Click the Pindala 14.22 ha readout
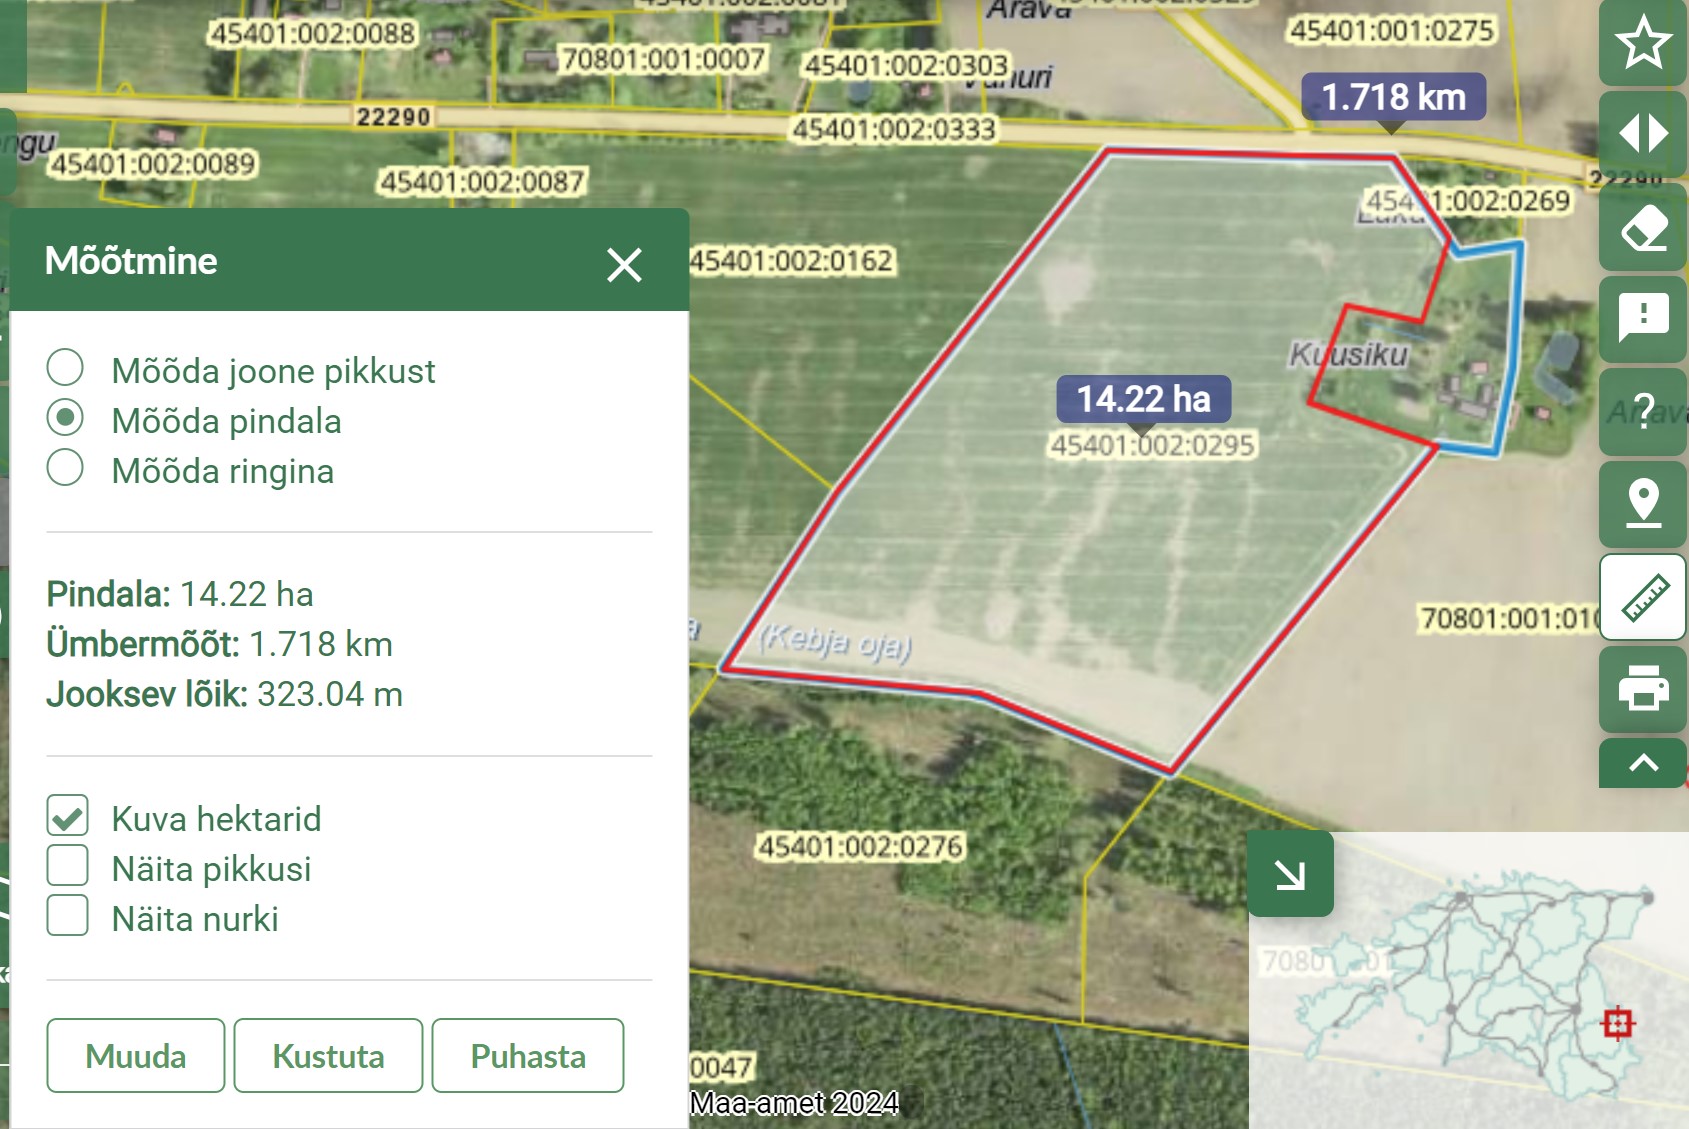 pyautogui.click(x=180, y=594)
